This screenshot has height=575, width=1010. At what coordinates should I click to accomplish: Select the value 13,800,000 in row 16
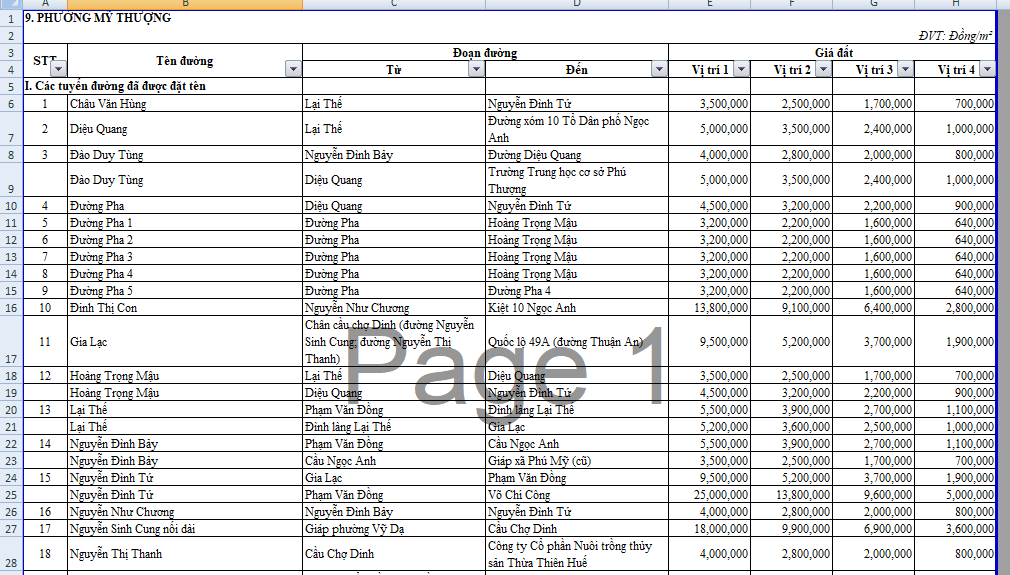(x=709, y=308)
